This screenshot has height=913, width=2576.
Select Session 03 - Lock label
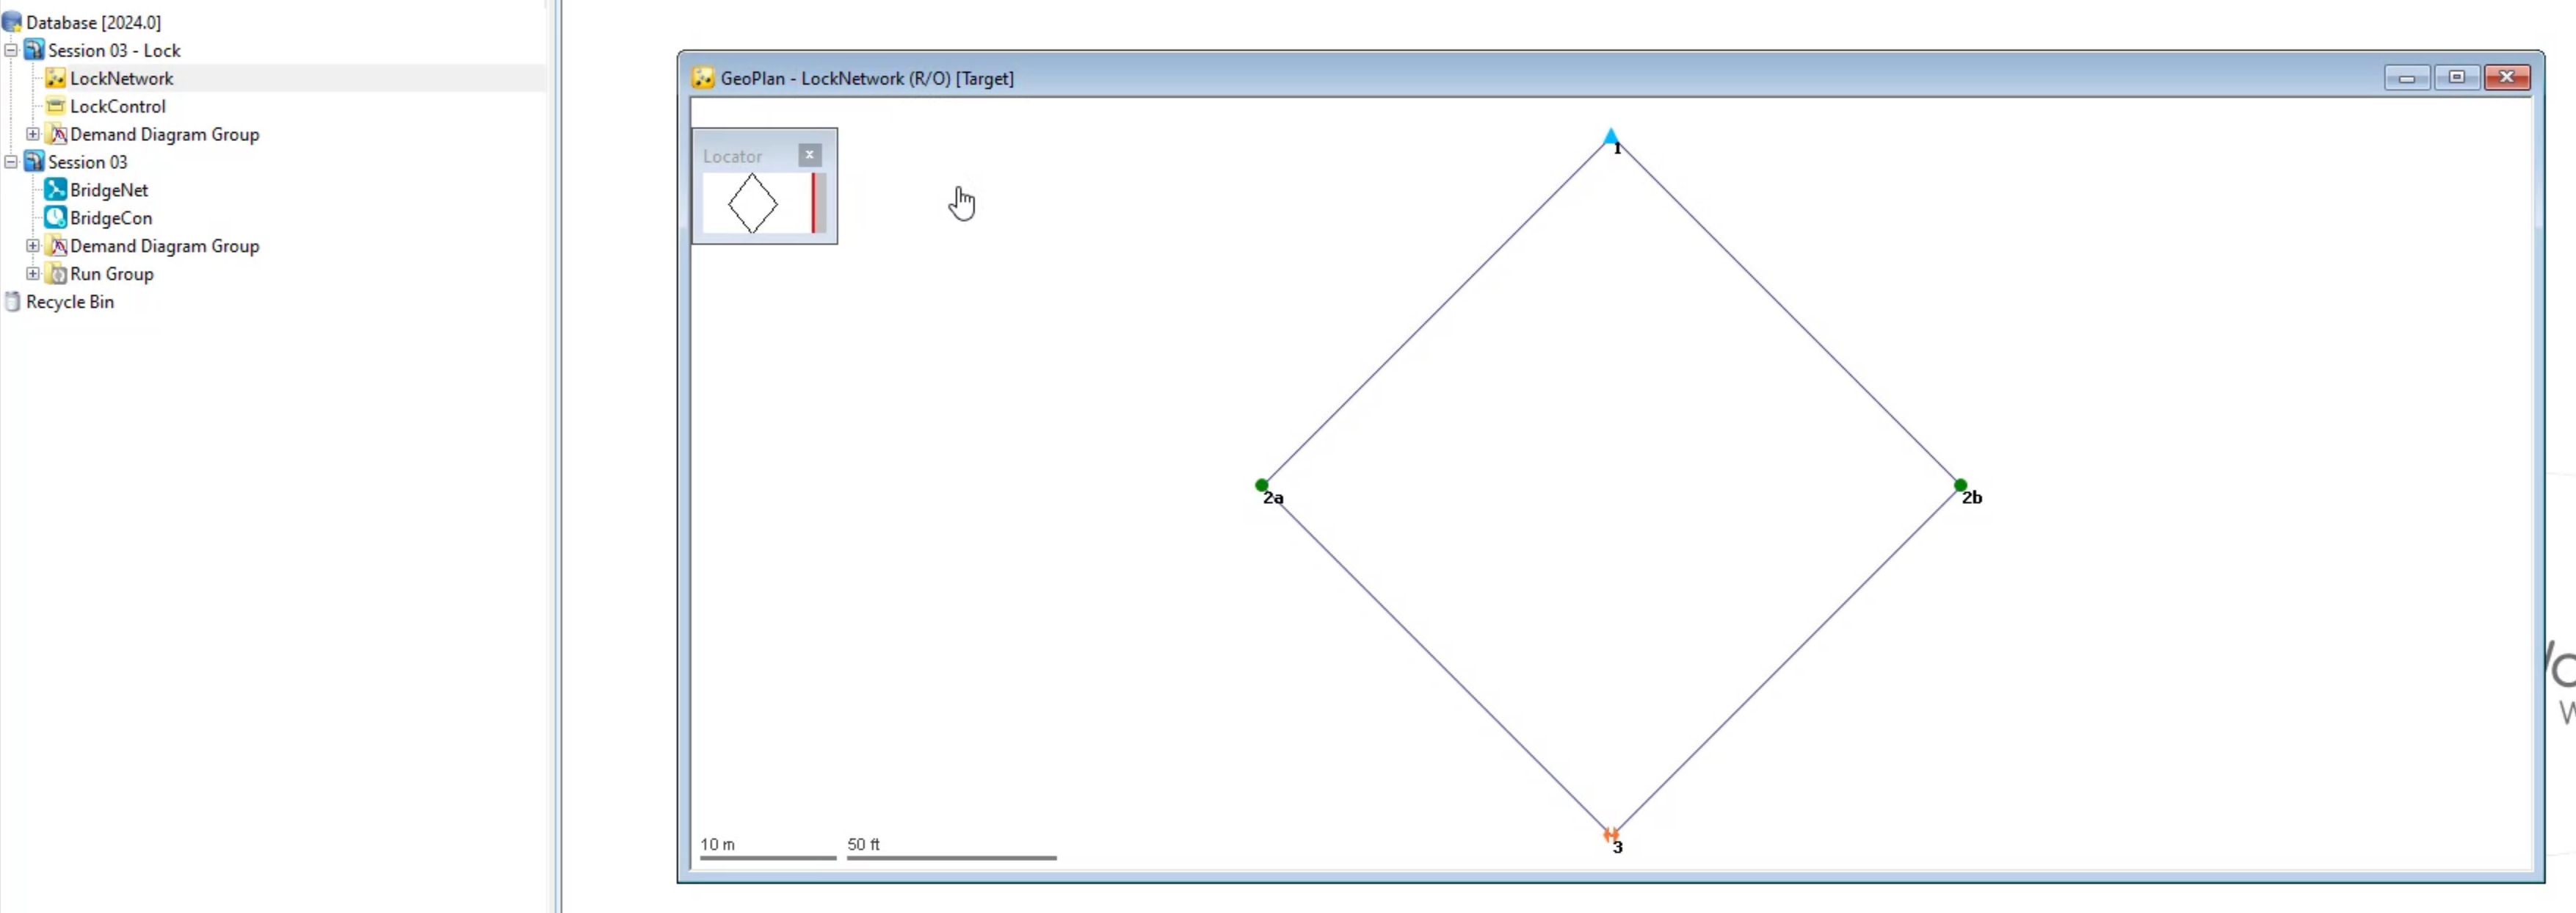(114, 50)
